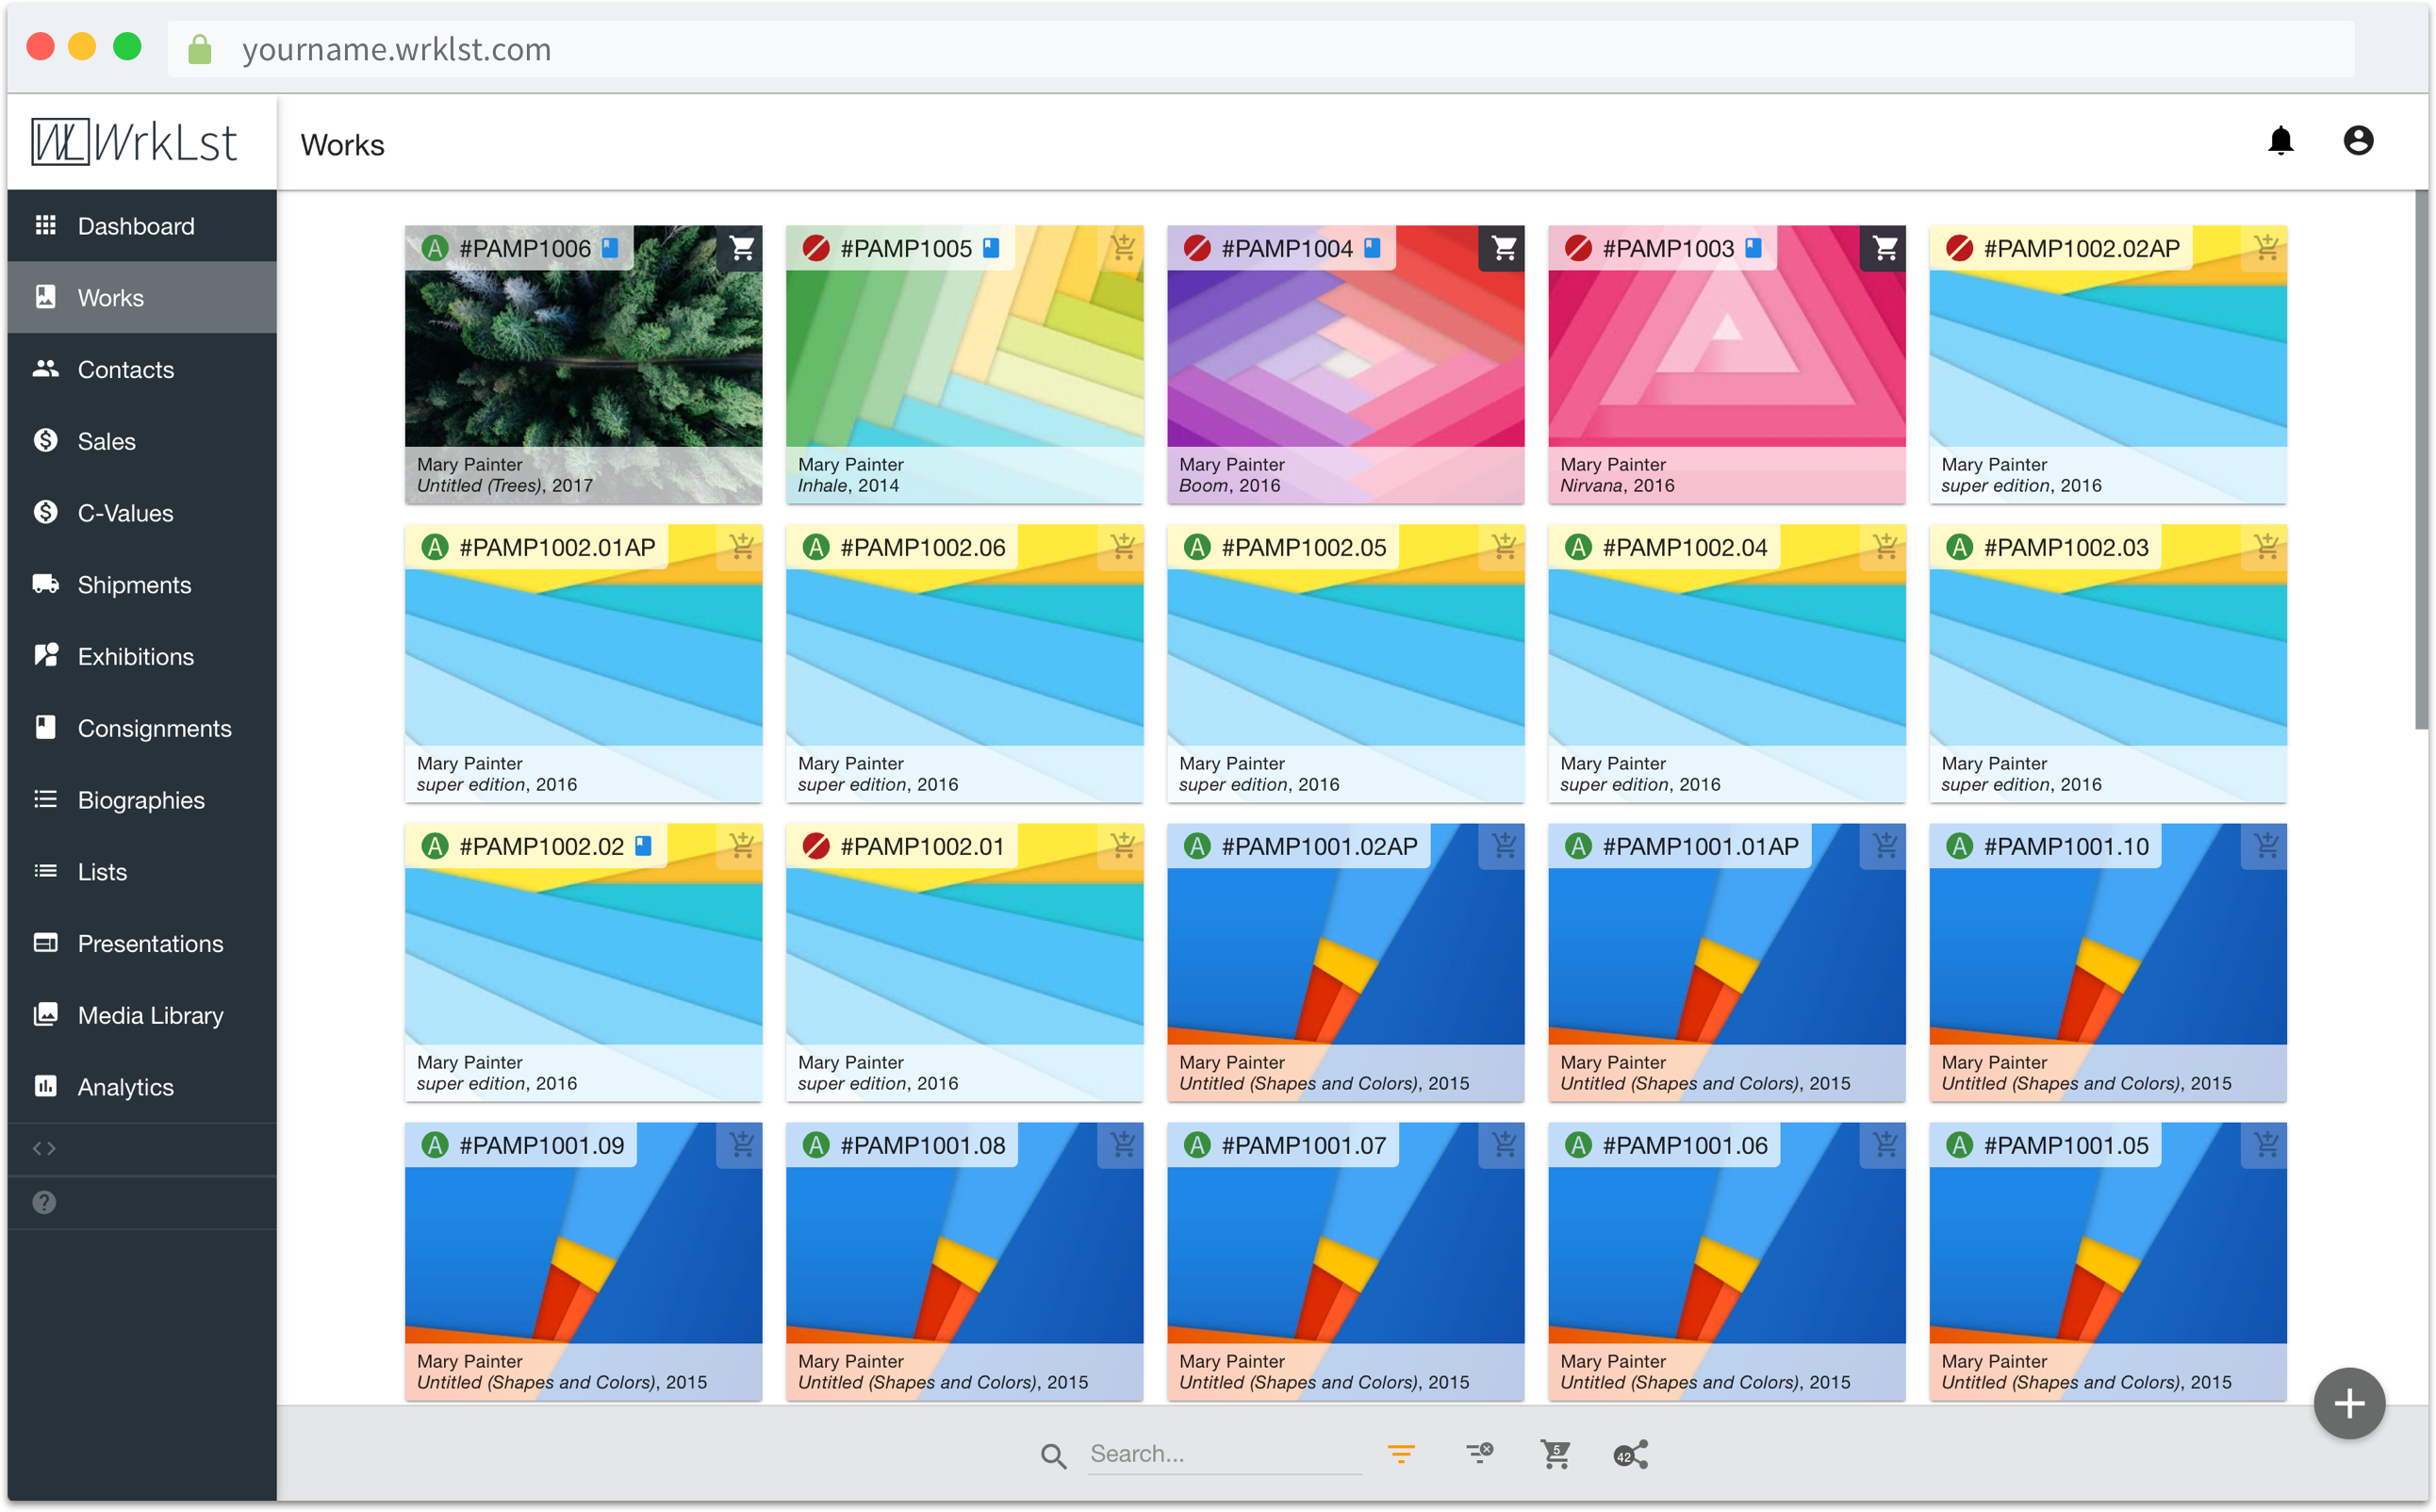Clear filters with the filter-remove icon
Image resolution: width=2436 pixels, height=1512 pixels.
coord(1479,1454)
